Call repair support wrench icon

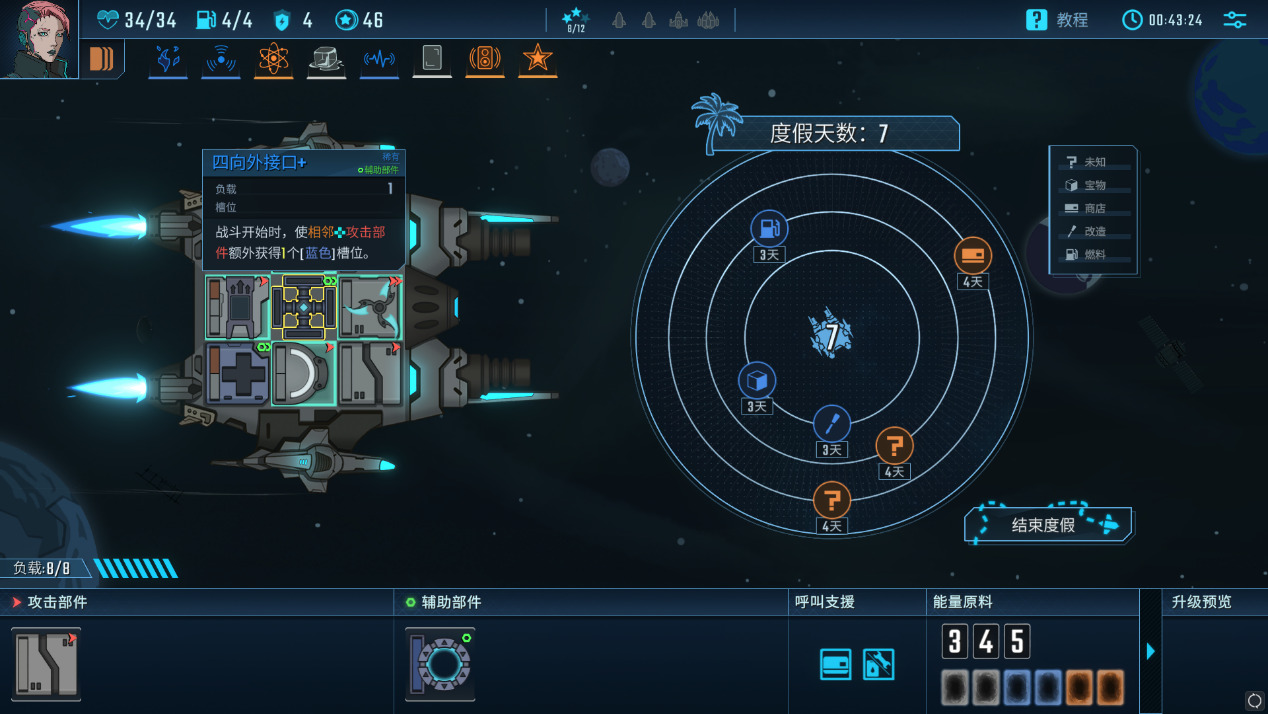878,664
